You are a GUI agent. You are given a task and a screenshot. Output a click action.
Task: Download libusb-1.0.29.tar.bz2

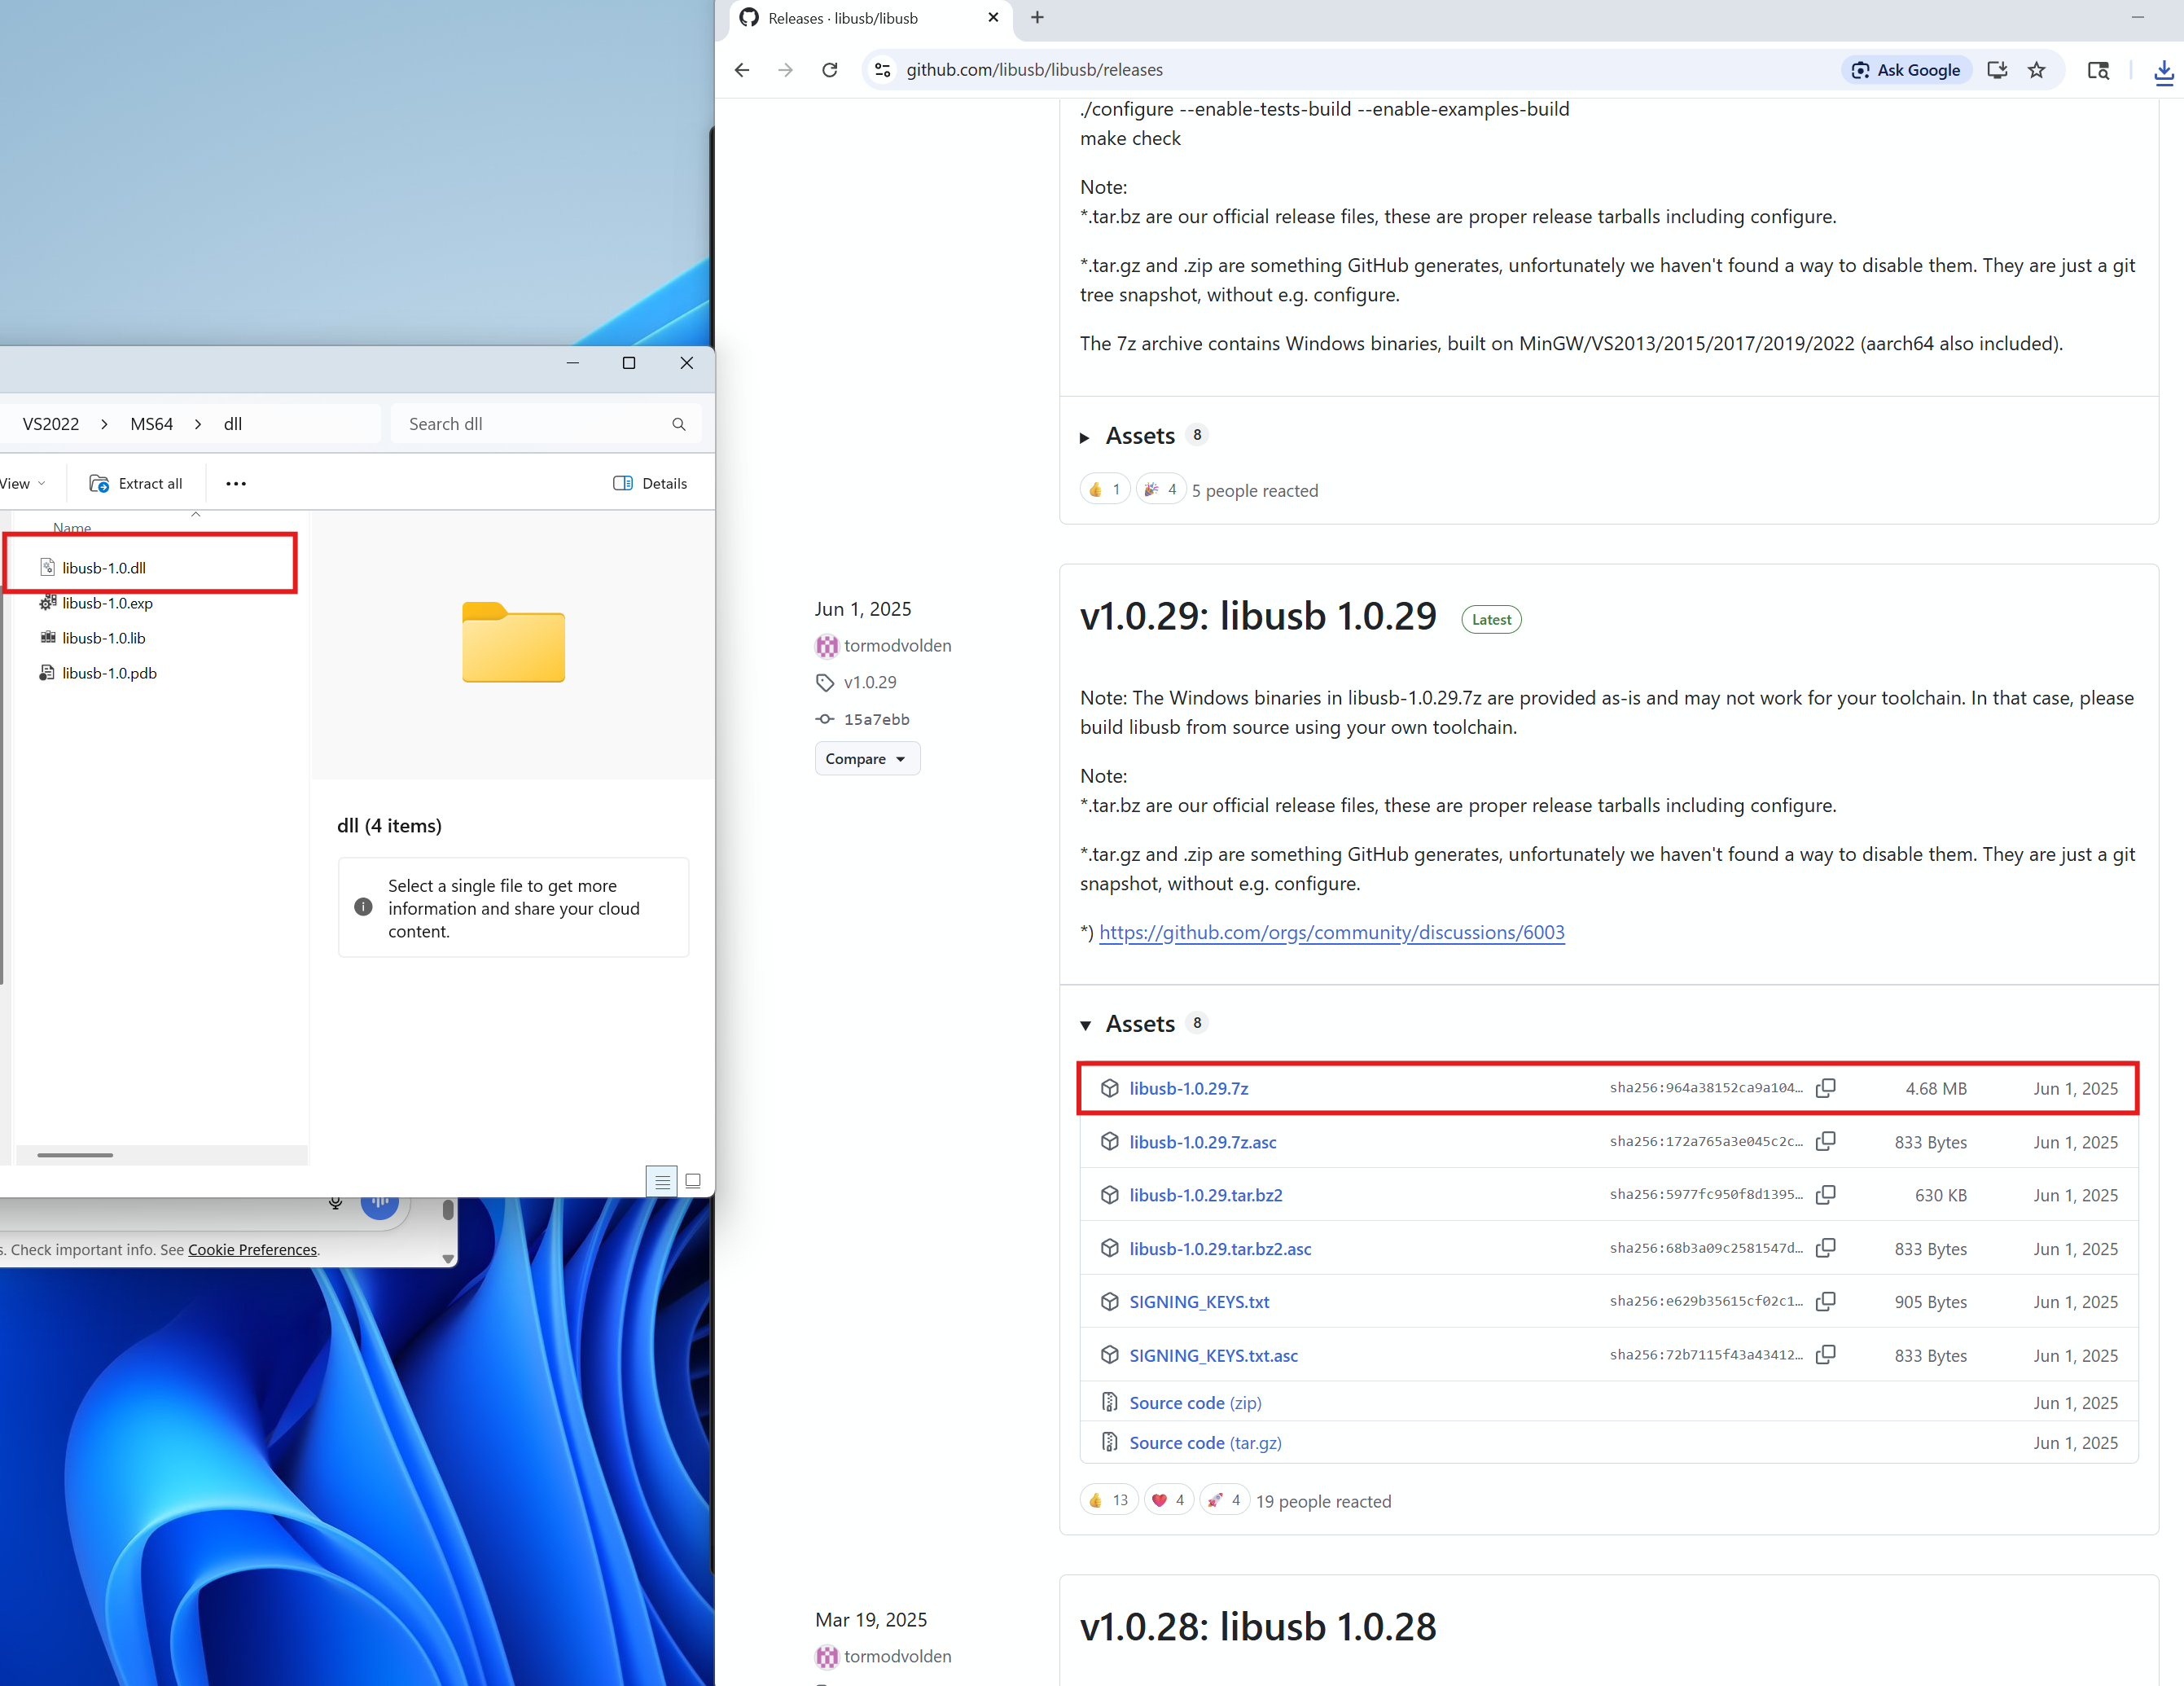coord(1205,1195)
